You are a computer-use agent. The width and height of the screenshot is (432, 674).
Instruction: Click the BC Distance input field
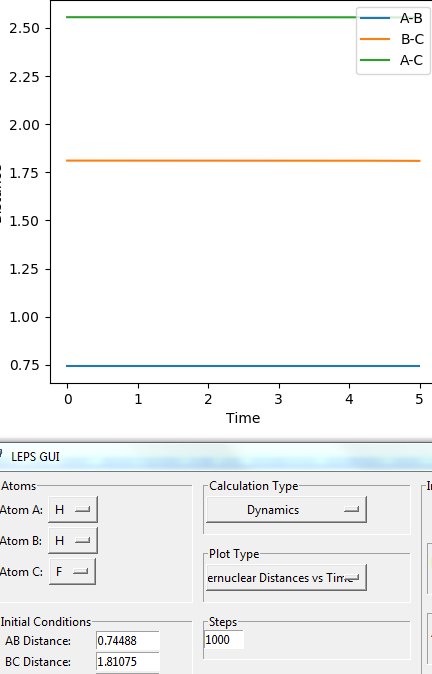click(x=128, y=662)
